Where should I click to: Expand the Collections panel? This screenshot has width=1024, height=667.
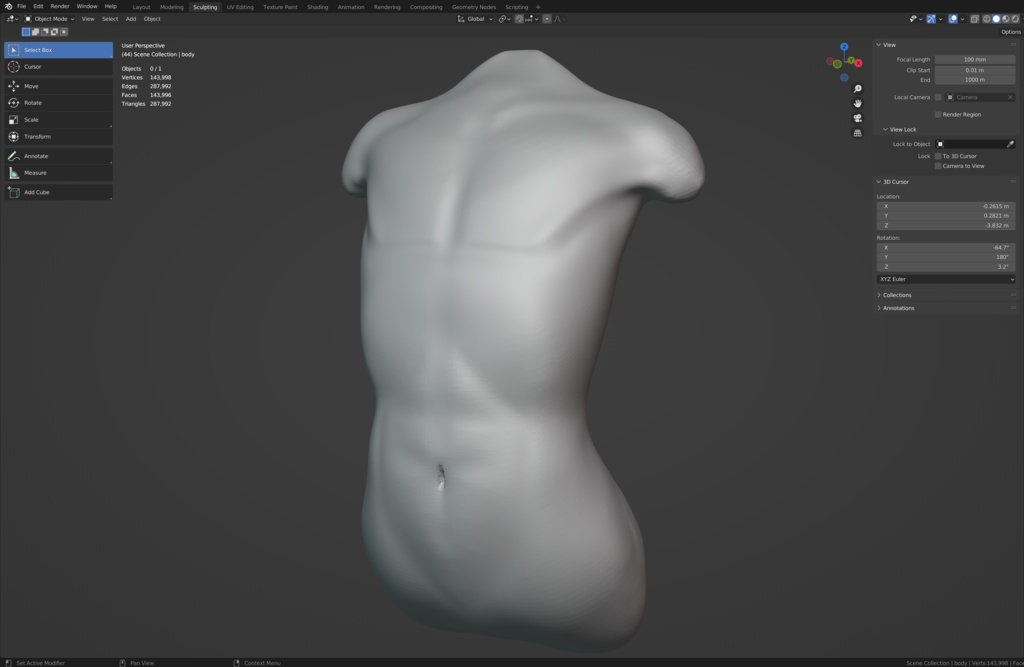(x=879, y=295)
